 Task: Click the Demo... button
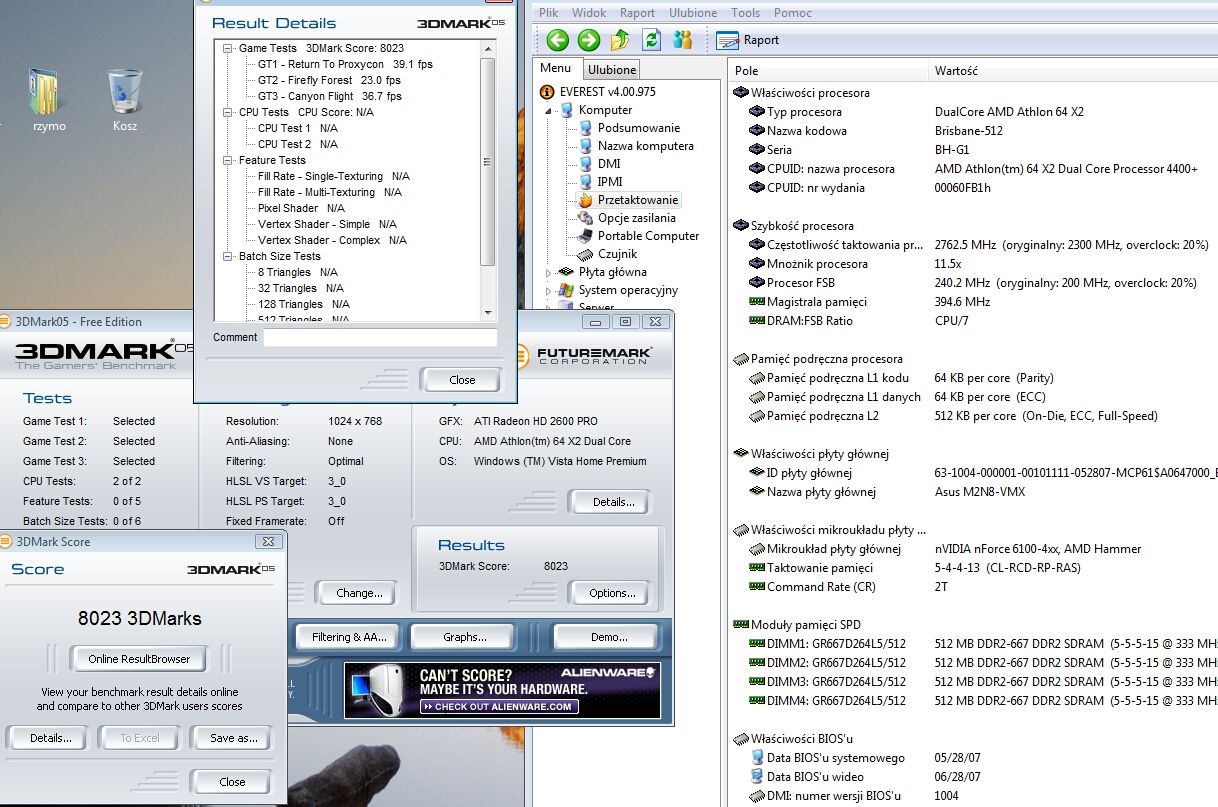point(605,637)
